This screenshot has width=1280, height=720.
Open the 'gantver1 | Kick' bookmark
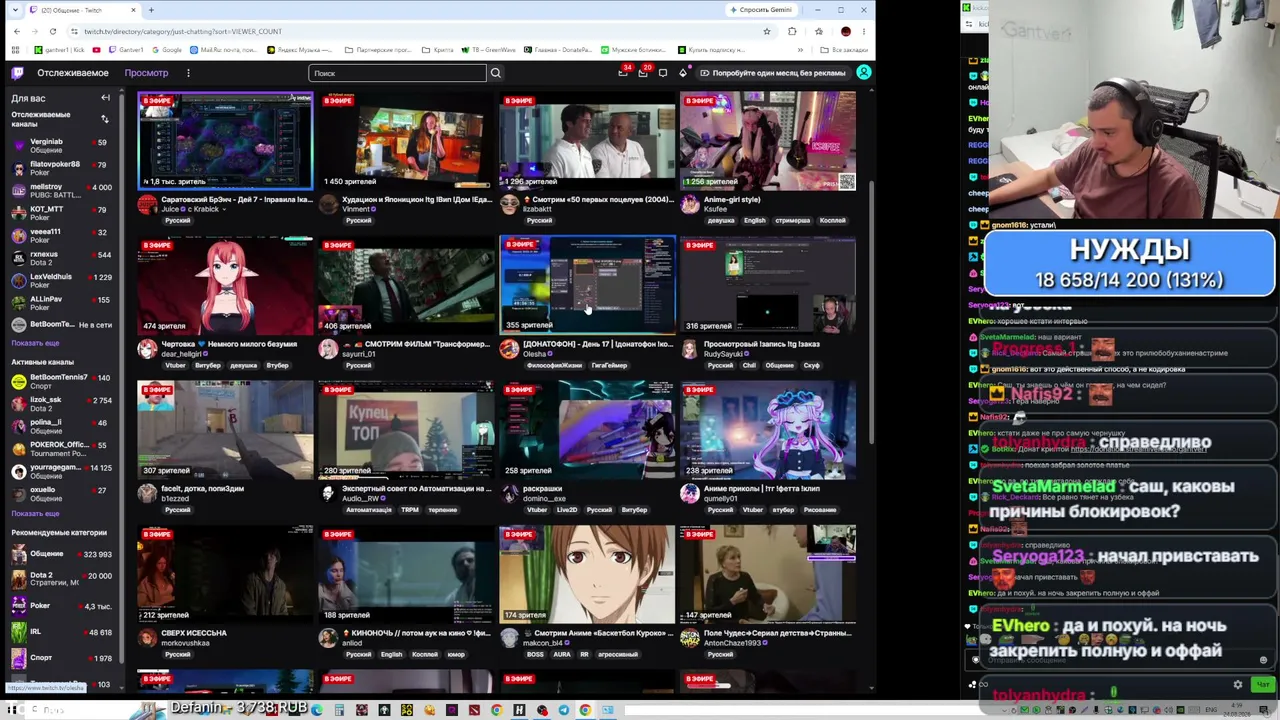pyautogui.click(x=58, y=50)
